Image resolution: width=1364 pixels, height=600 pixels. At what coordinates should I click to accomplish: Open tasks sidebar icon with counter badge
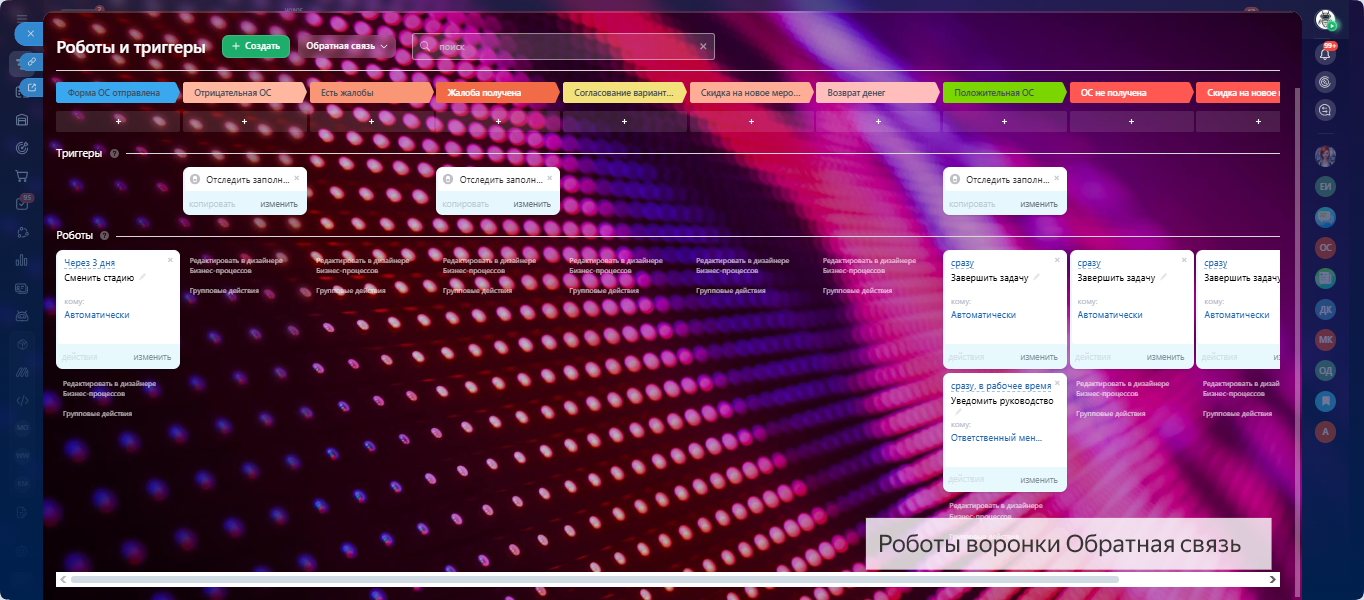22,204
